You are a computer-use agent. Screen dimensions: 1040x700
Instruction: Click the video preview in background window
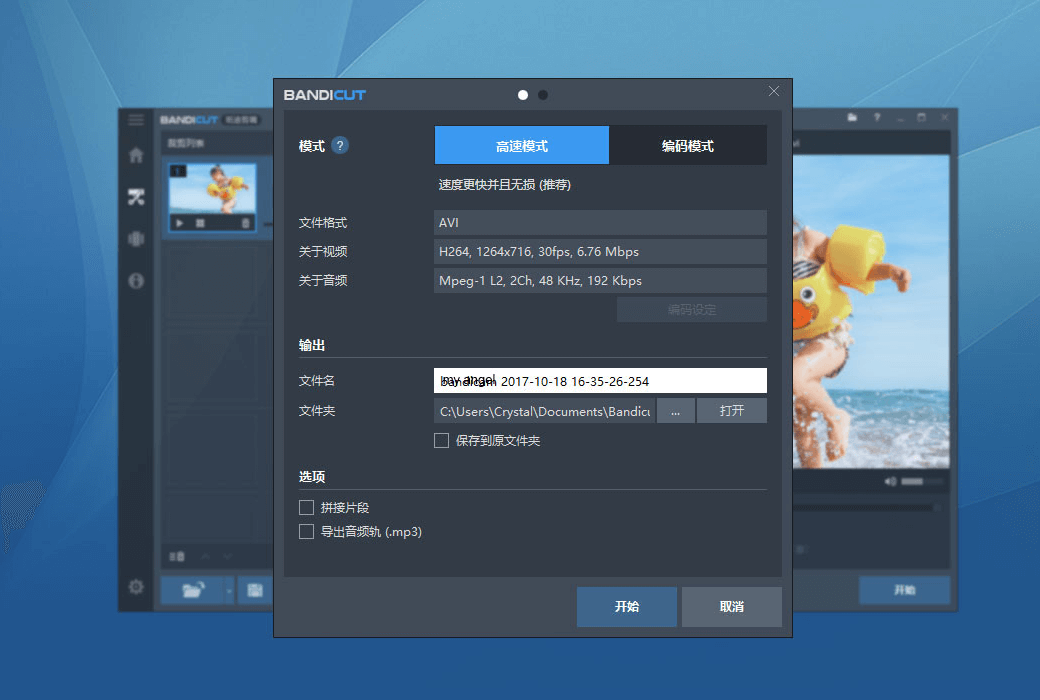pyautogui.click(x=871, y=312)
